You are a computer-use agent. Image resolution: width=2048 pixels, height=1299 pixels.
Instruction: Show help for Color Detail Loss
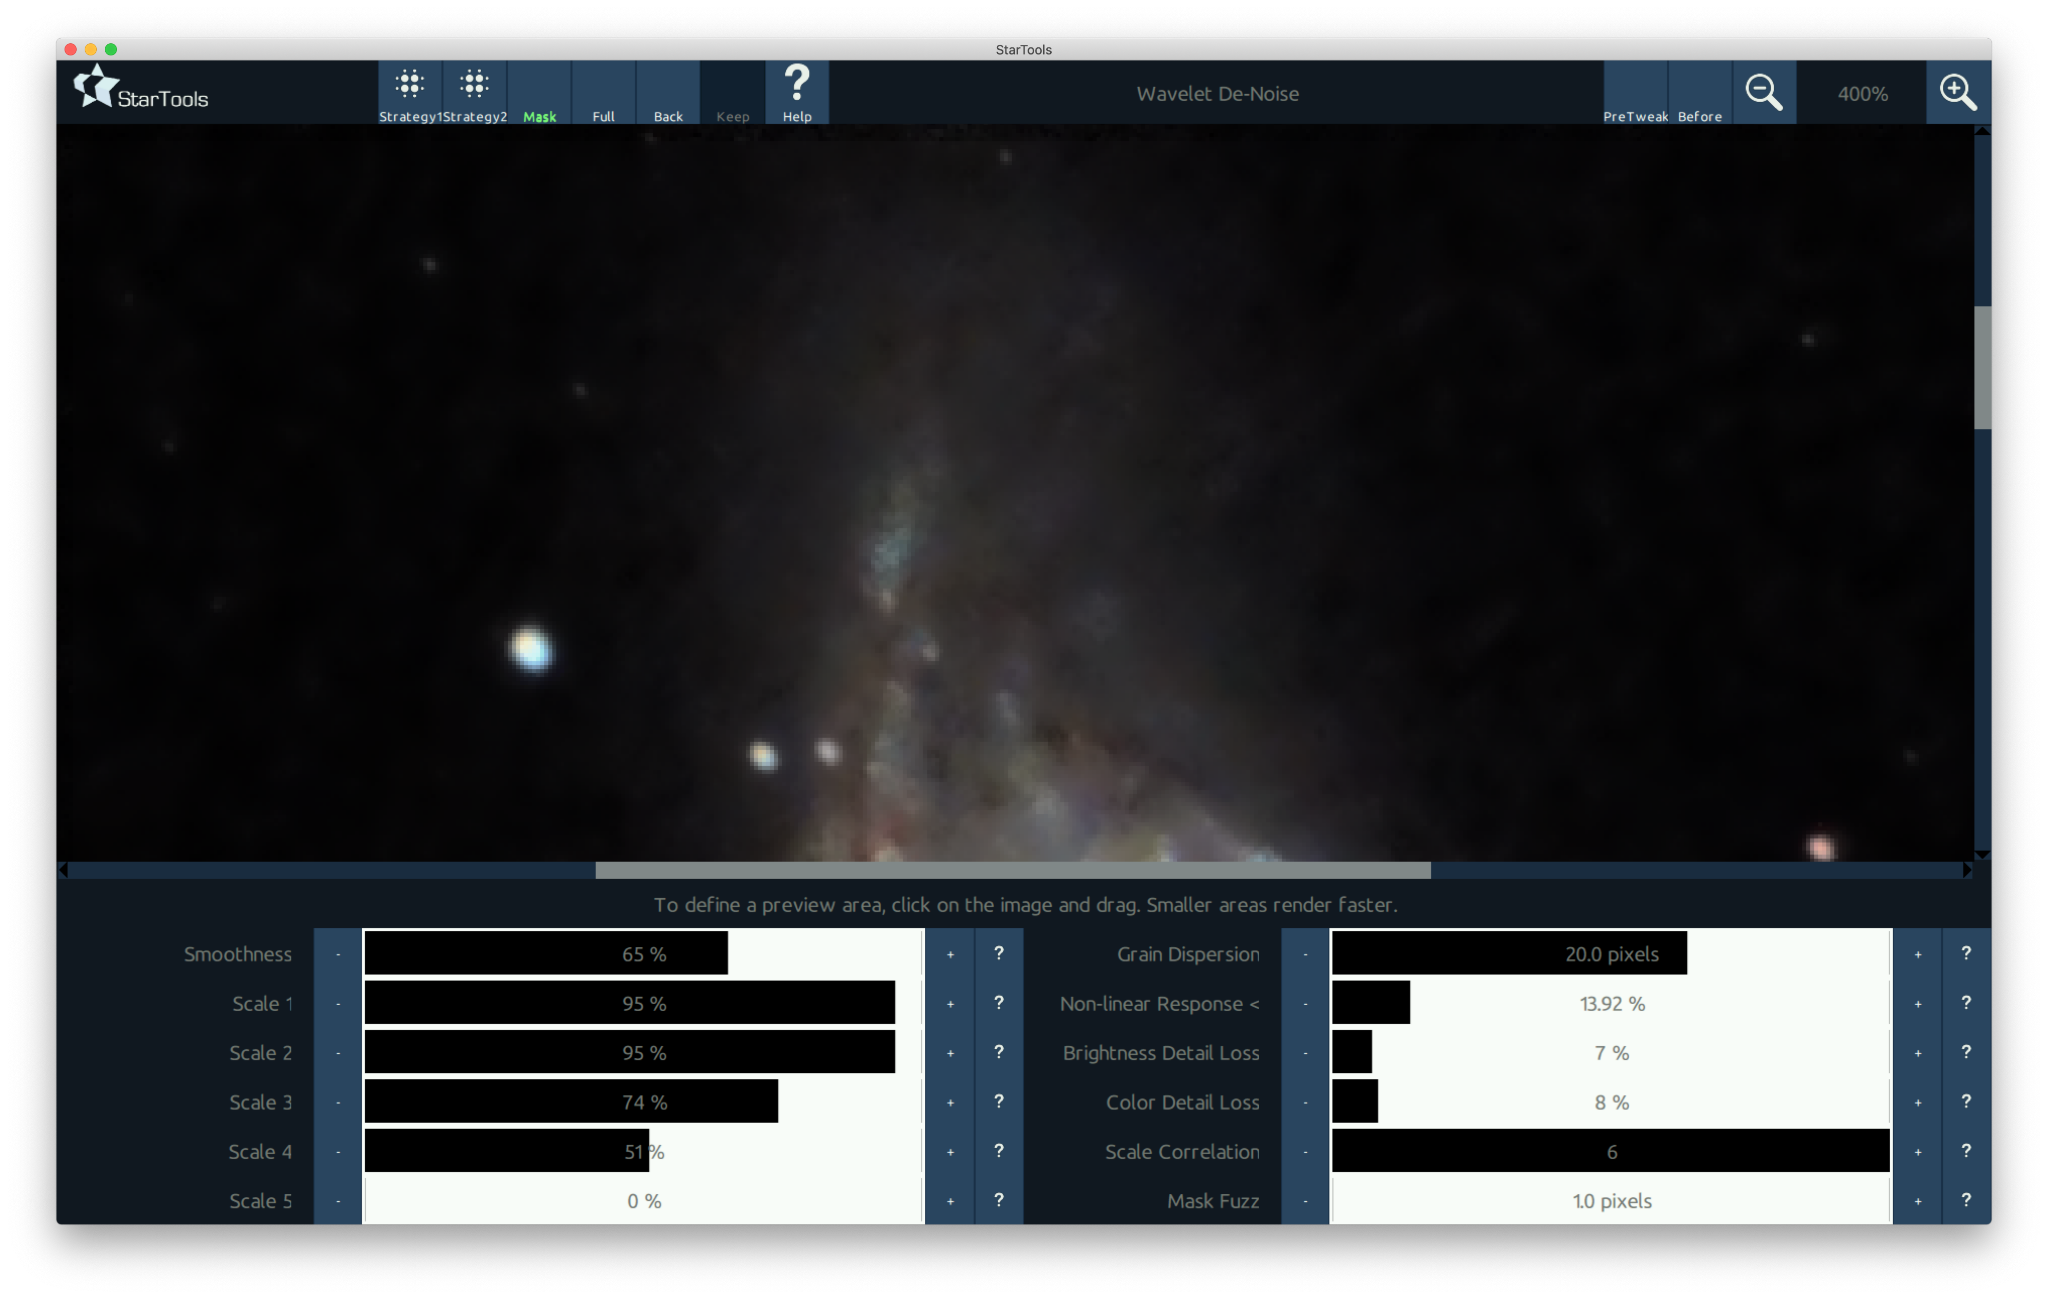1966,1102
